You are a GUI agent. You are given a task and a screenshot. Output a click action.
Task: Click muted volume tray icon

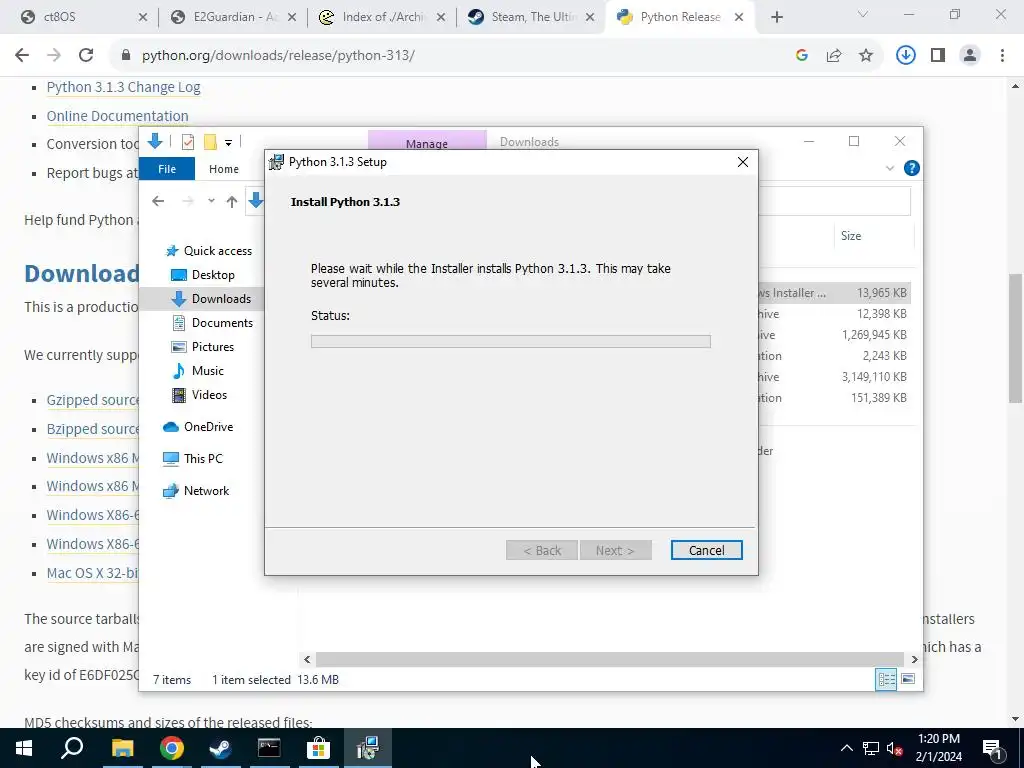click(x=895, y=748)
